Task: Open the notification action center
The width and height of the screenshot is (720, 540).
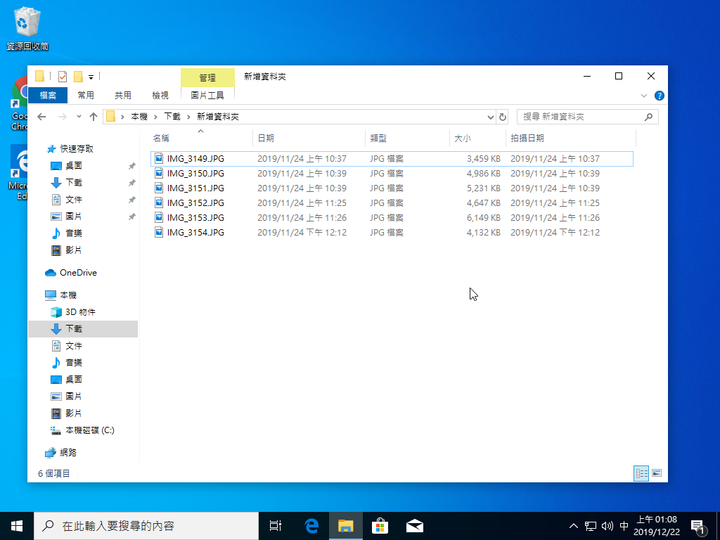Action: (698, 527)
